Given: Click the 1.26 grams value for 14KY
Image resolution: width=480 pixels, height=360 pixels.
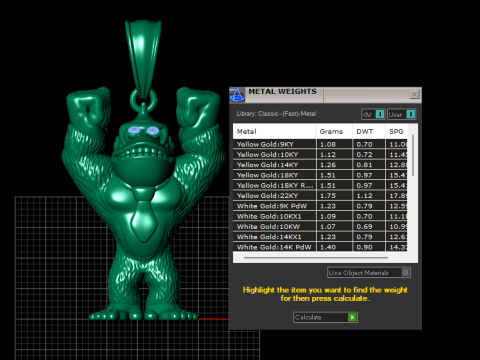Looking at the screenshot, I should 328,165.
